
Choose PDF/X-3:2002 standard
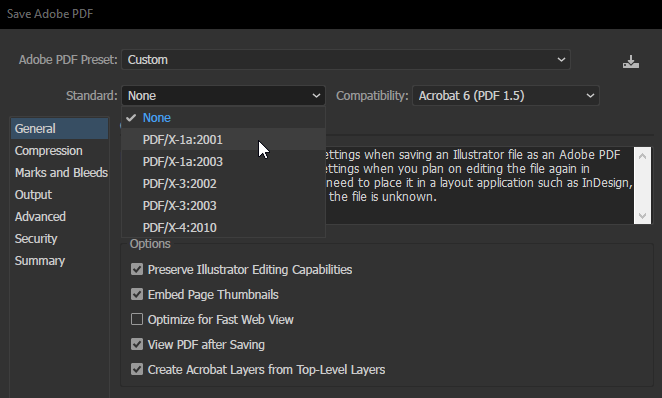(x=223, y=184)
